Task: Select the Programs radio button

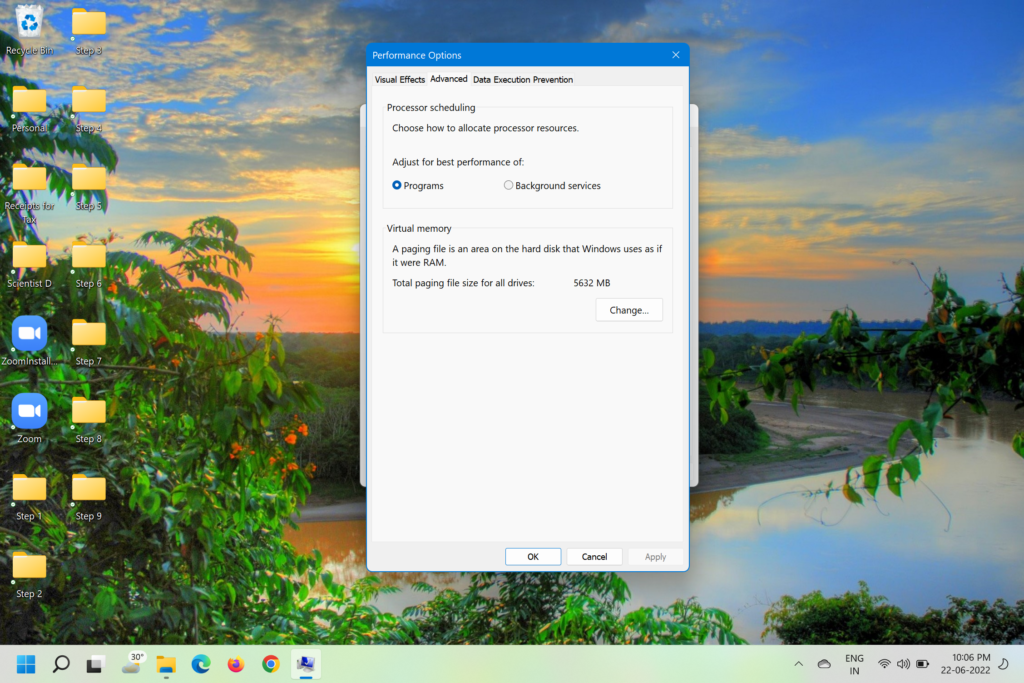Action: [397, 185]
